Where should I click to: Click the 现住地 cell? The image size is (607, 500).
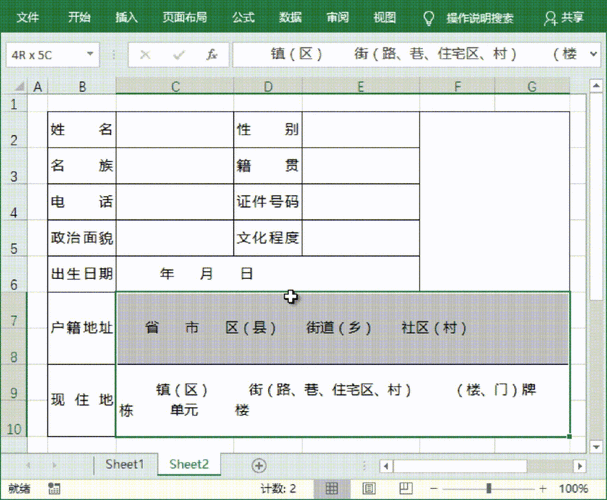point(82,400)
